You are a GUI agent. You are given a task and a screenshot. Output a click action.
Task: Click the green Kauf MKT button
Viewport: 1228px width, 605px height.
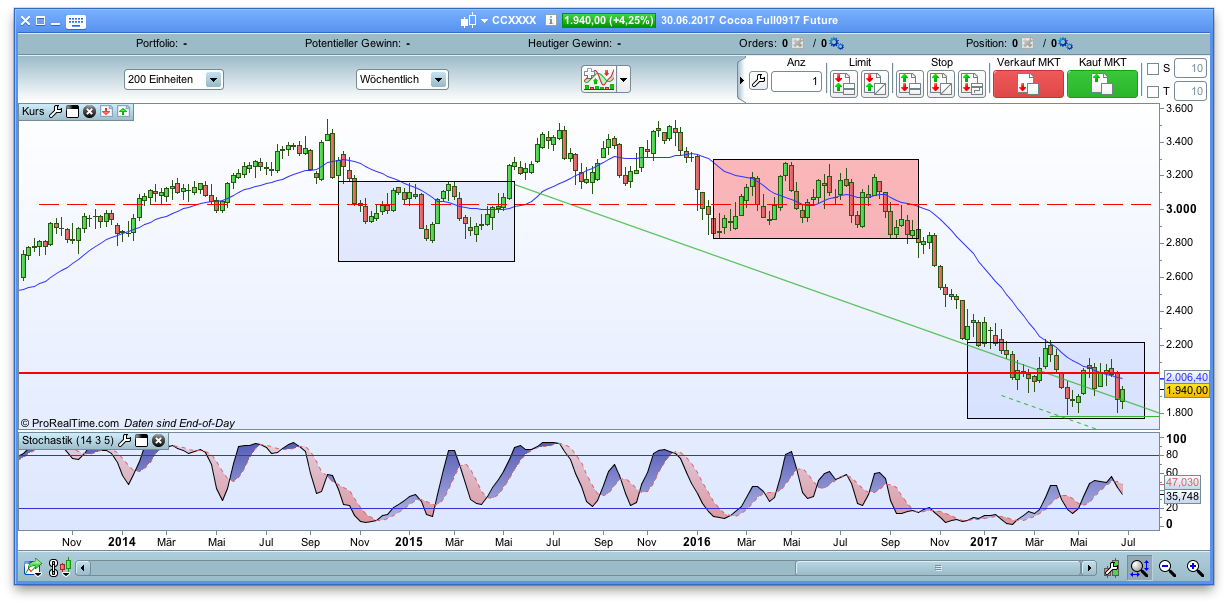[1101, 84]
